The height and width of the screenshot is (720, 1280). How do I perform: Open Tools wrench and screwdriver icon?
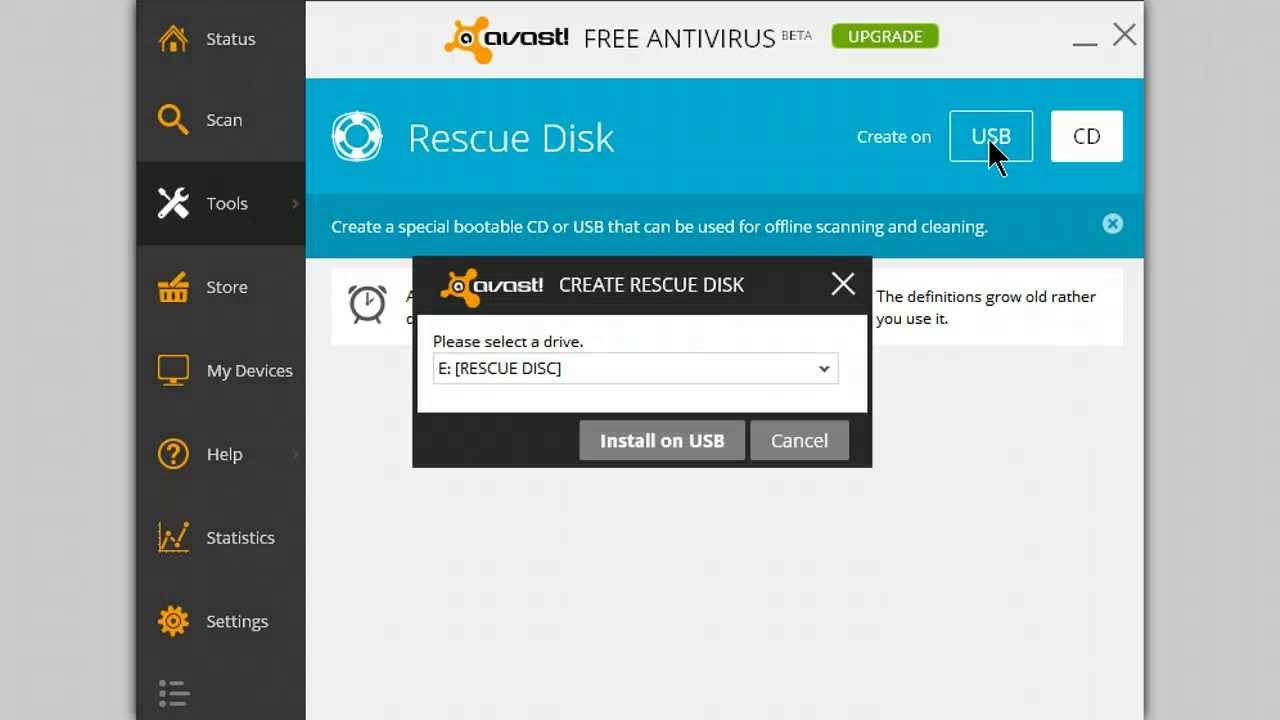tap(173, 203)
